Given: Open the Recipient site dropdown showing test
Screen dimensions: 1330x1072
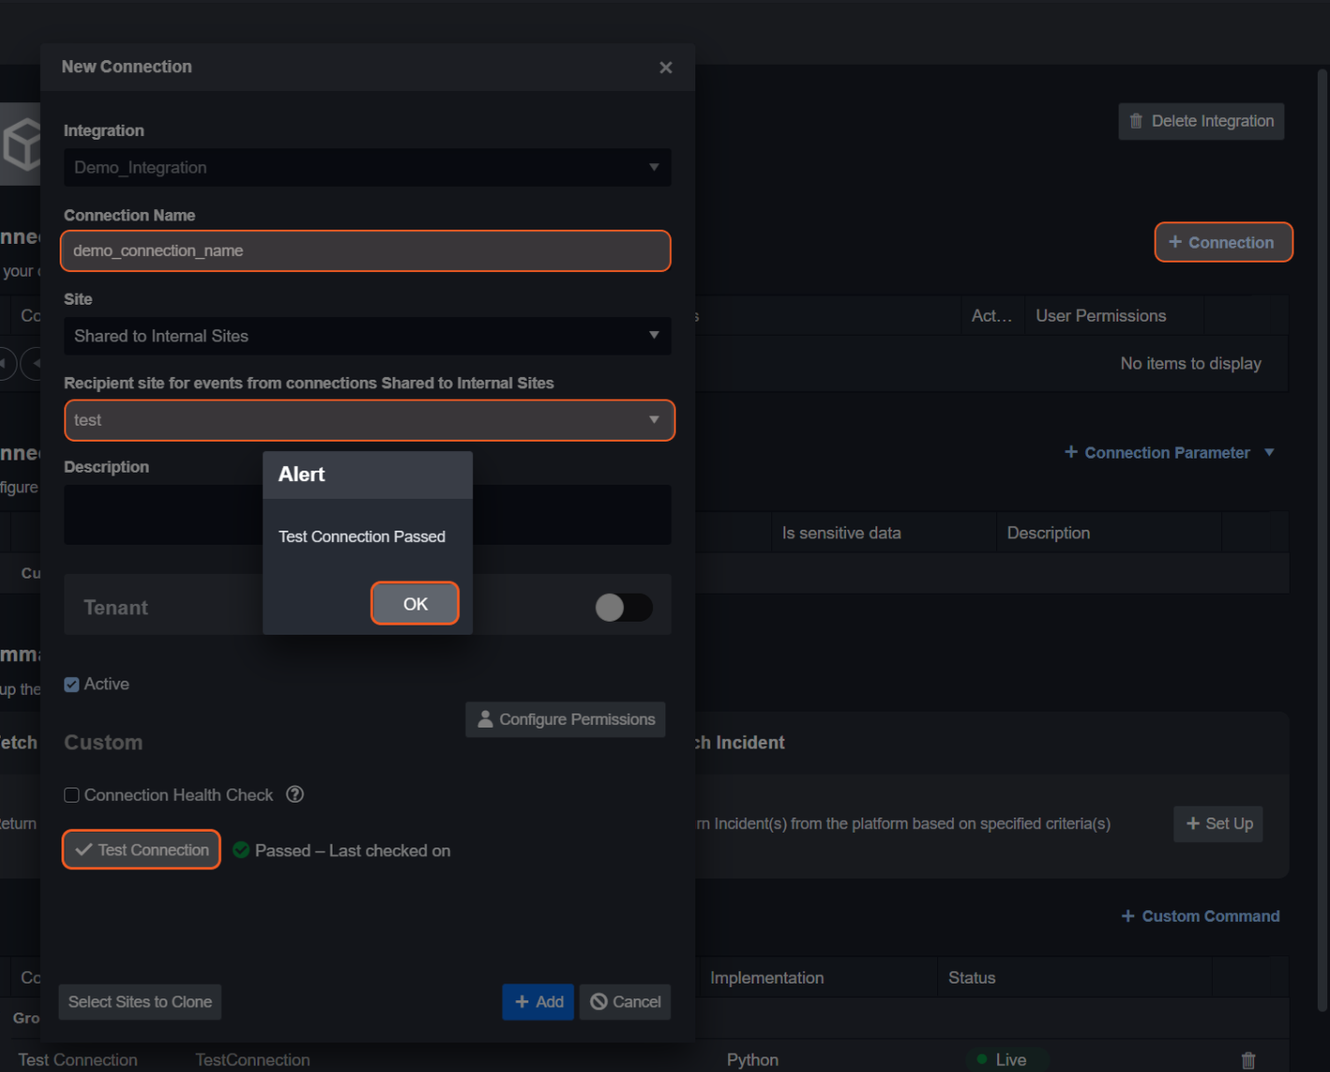Looking at the screenshot, I should point(368,420).
